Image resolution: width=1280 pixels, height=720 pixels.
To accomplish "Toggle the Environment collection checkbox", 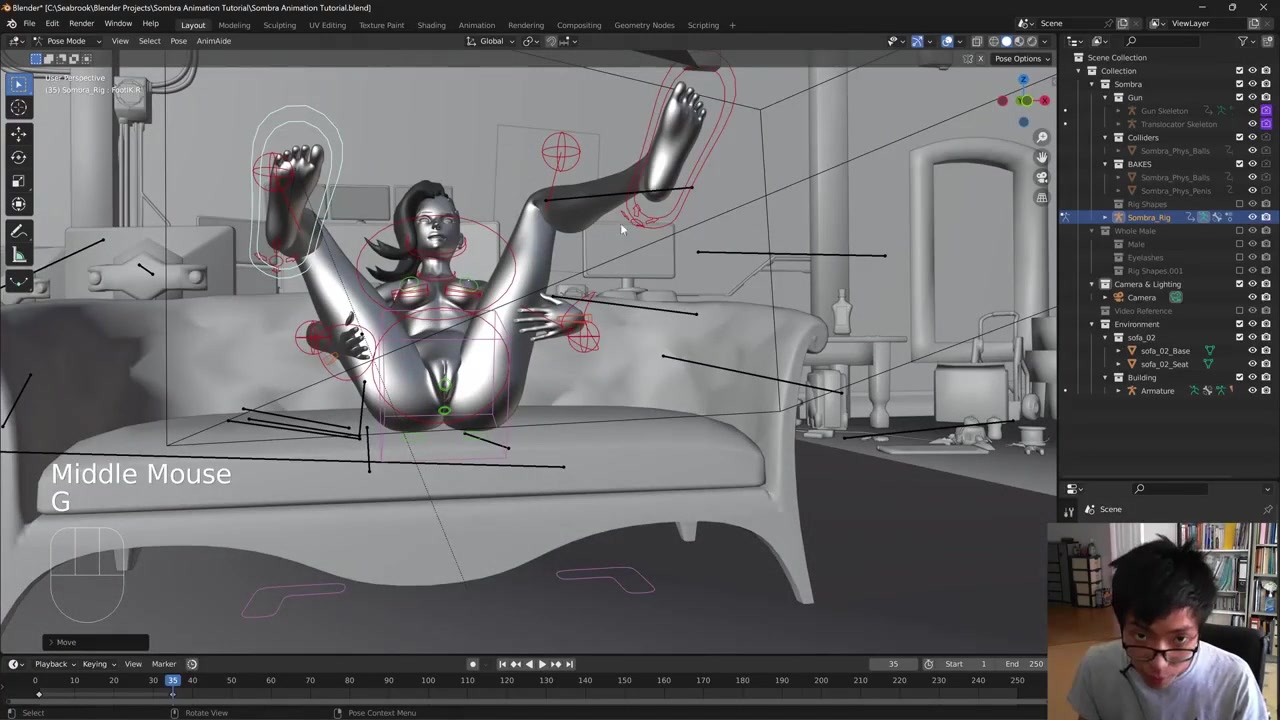I will 1239,324.
